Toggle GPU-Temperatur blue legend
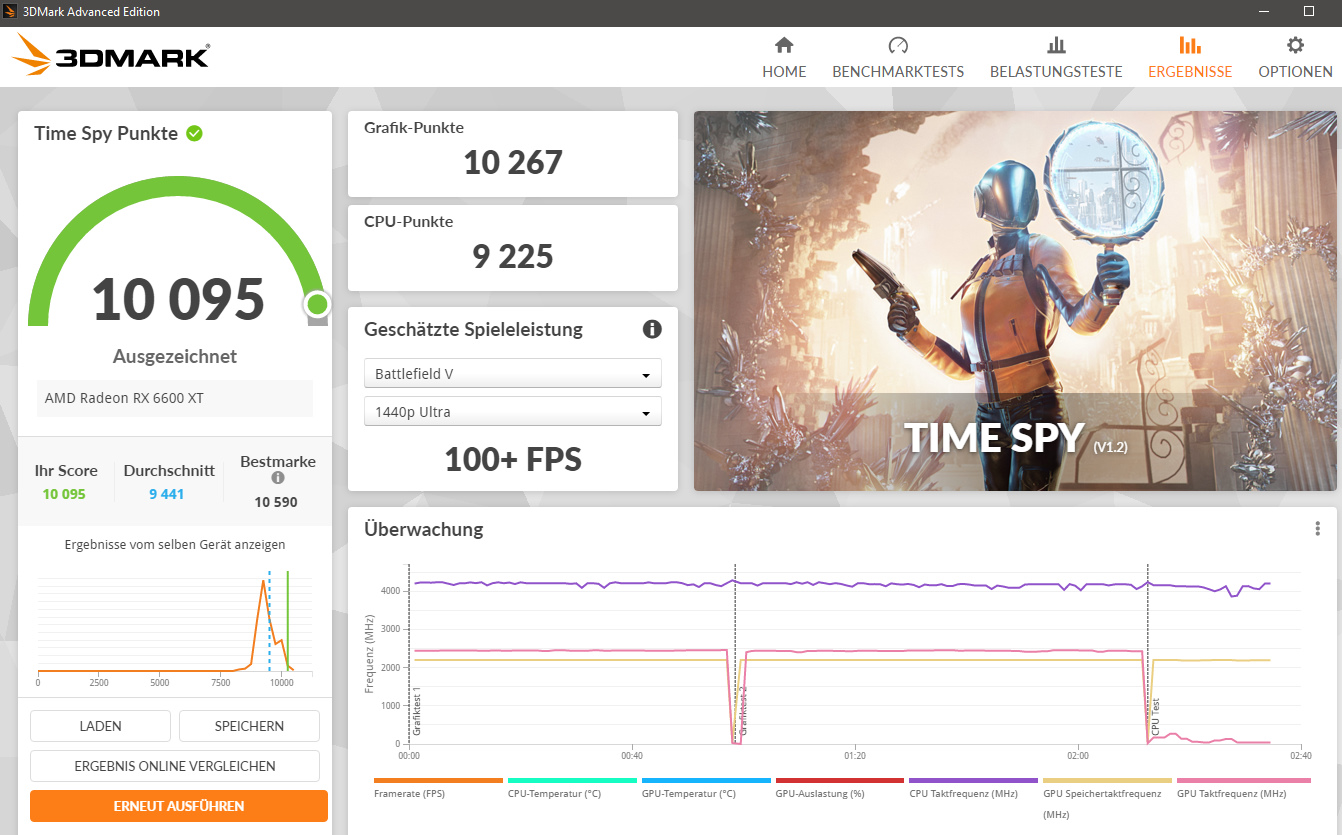This screenshot has width=1342, height=835. tap(706, 787)
